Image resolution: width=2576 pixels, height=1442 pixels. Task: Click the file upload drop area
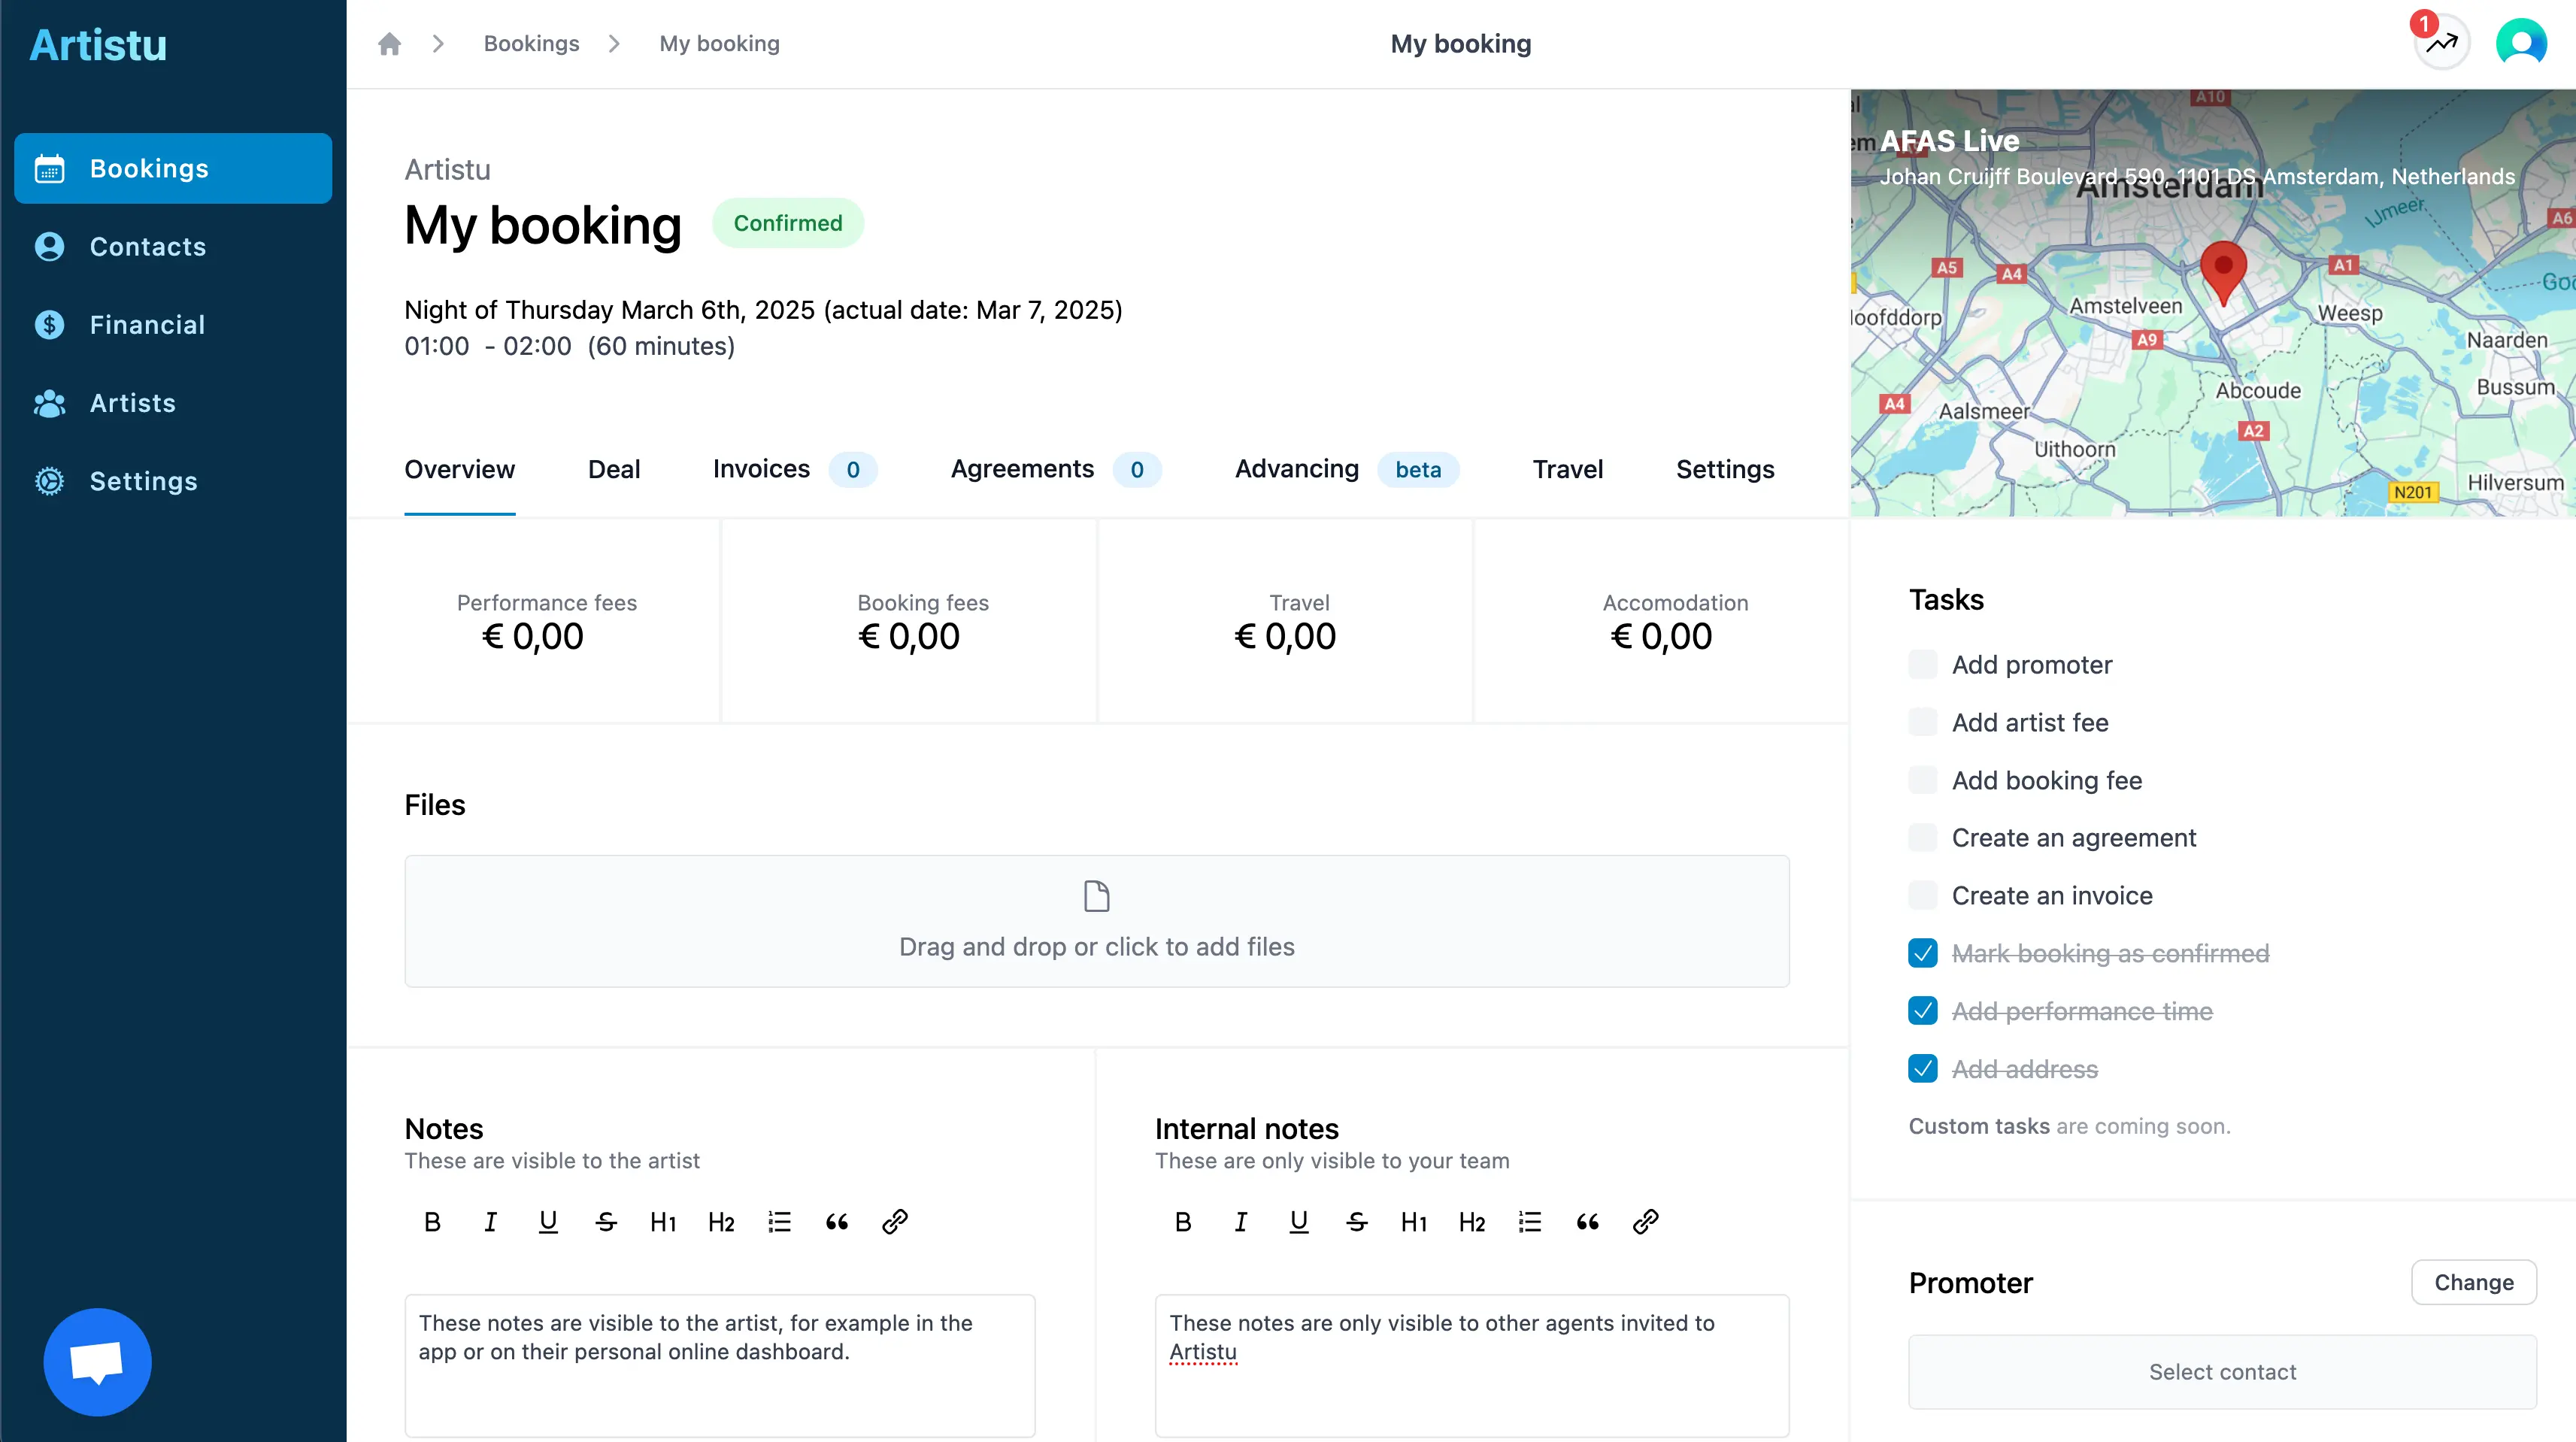click(1096, 921)
